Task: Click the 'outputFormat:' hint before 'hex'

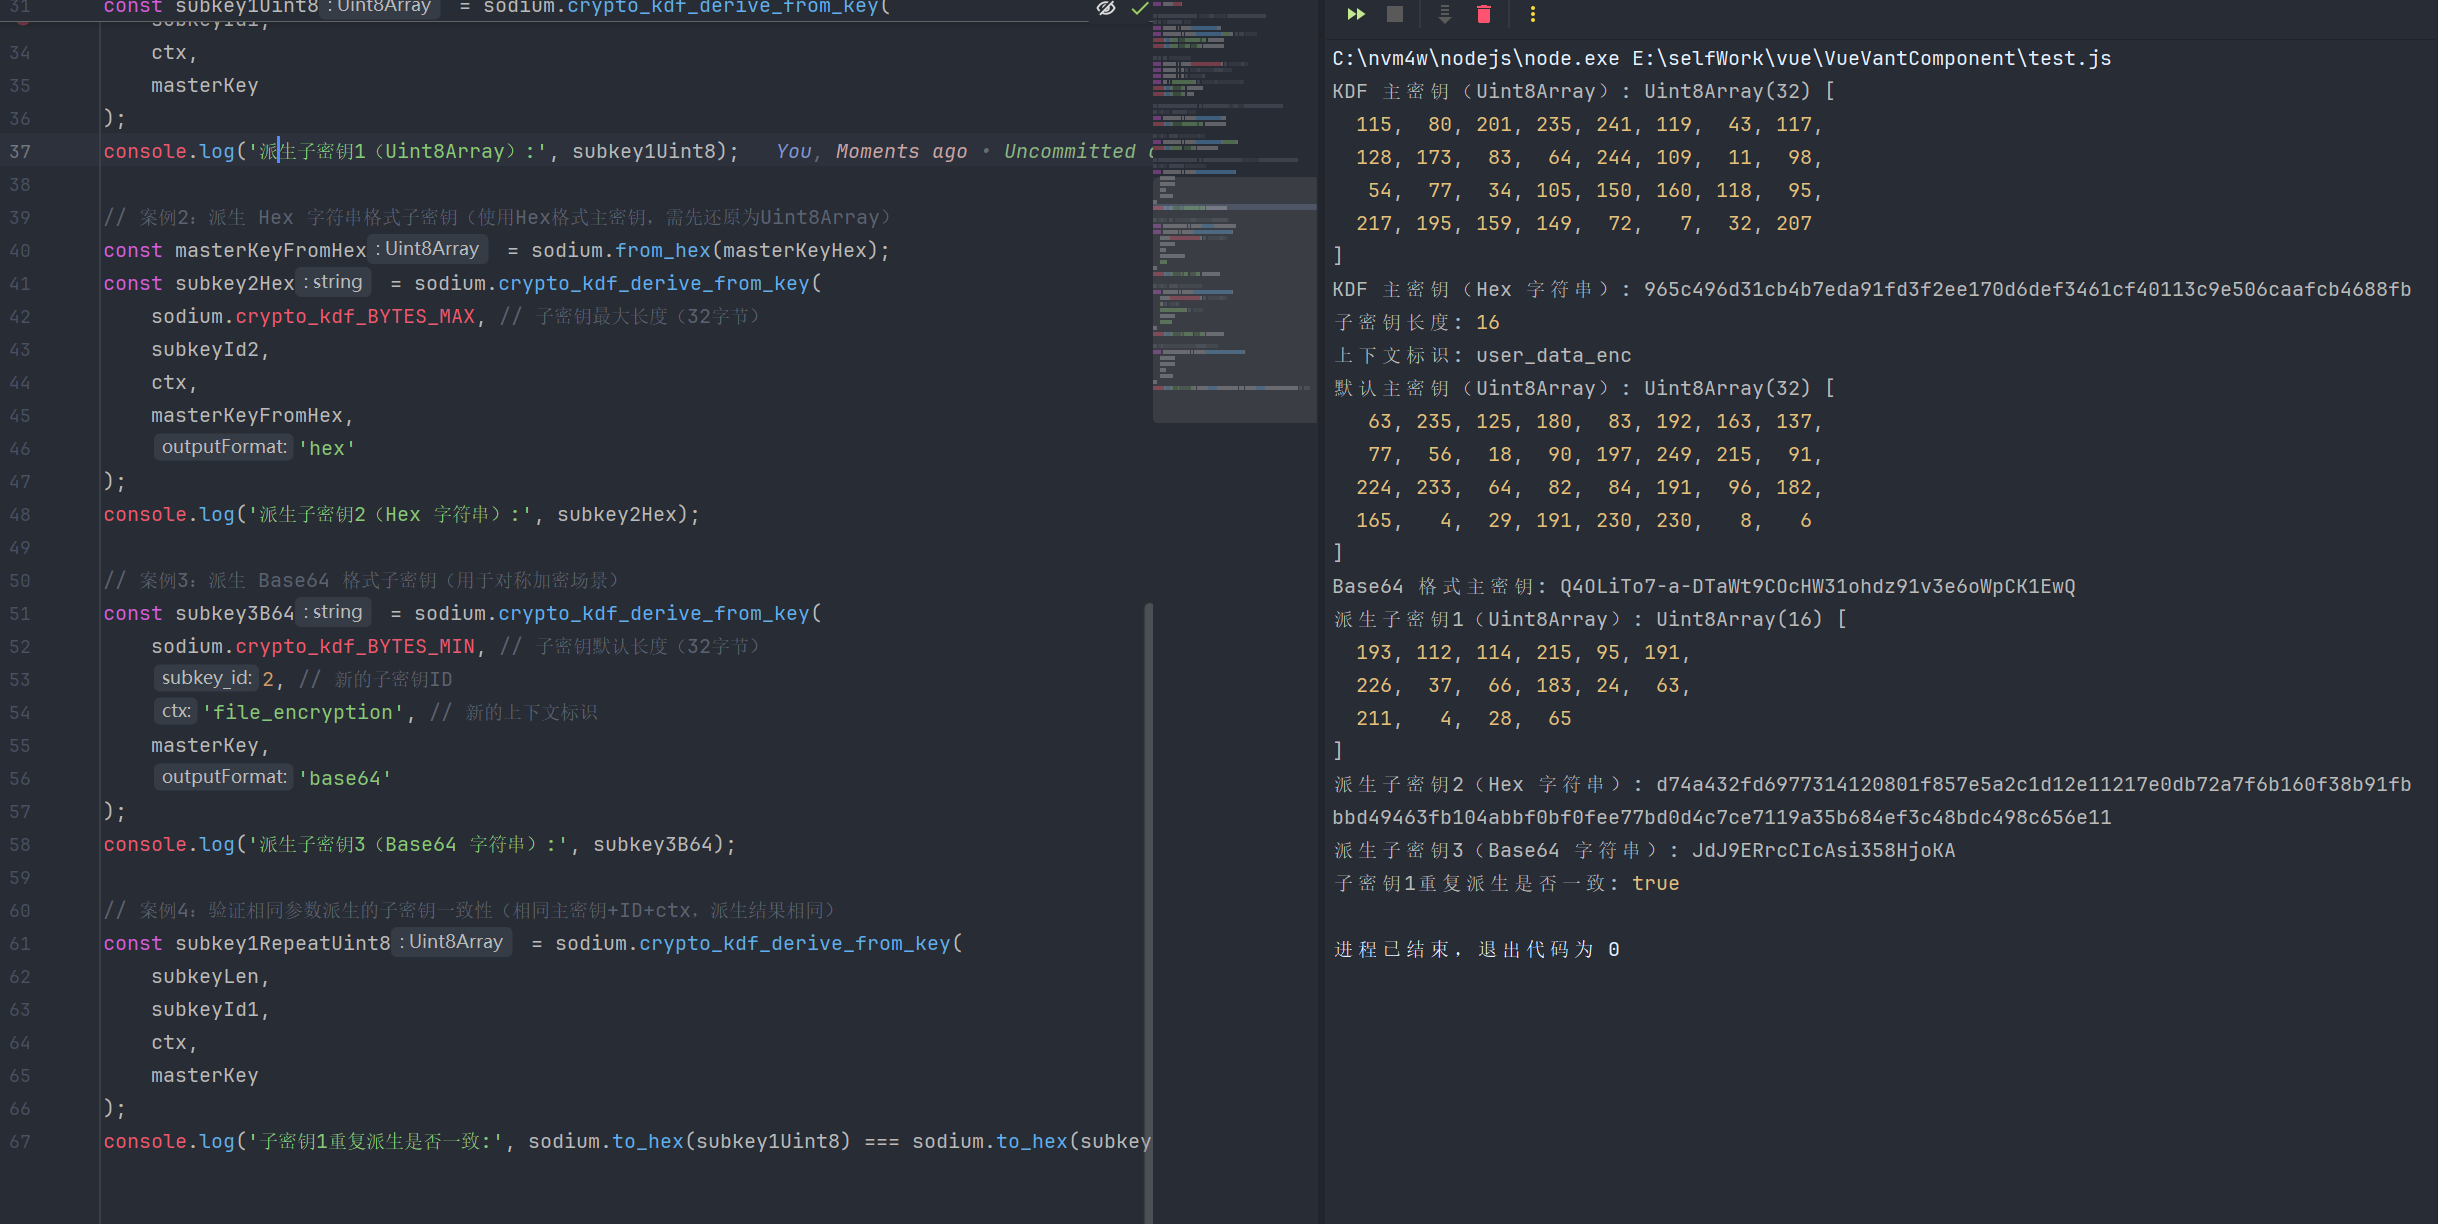Action: (224, 447)
